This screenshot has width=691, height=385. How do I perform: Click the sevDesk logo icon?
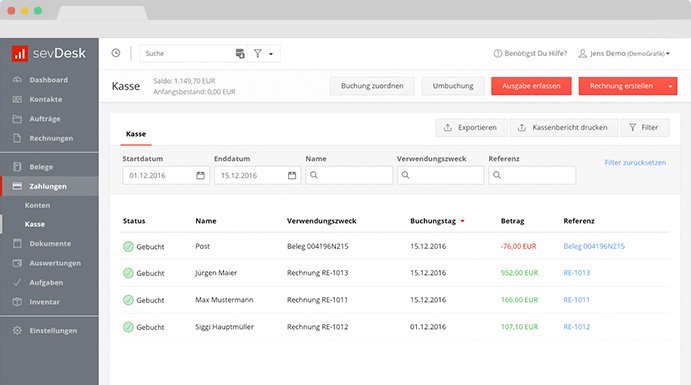(x=20, y=53)
